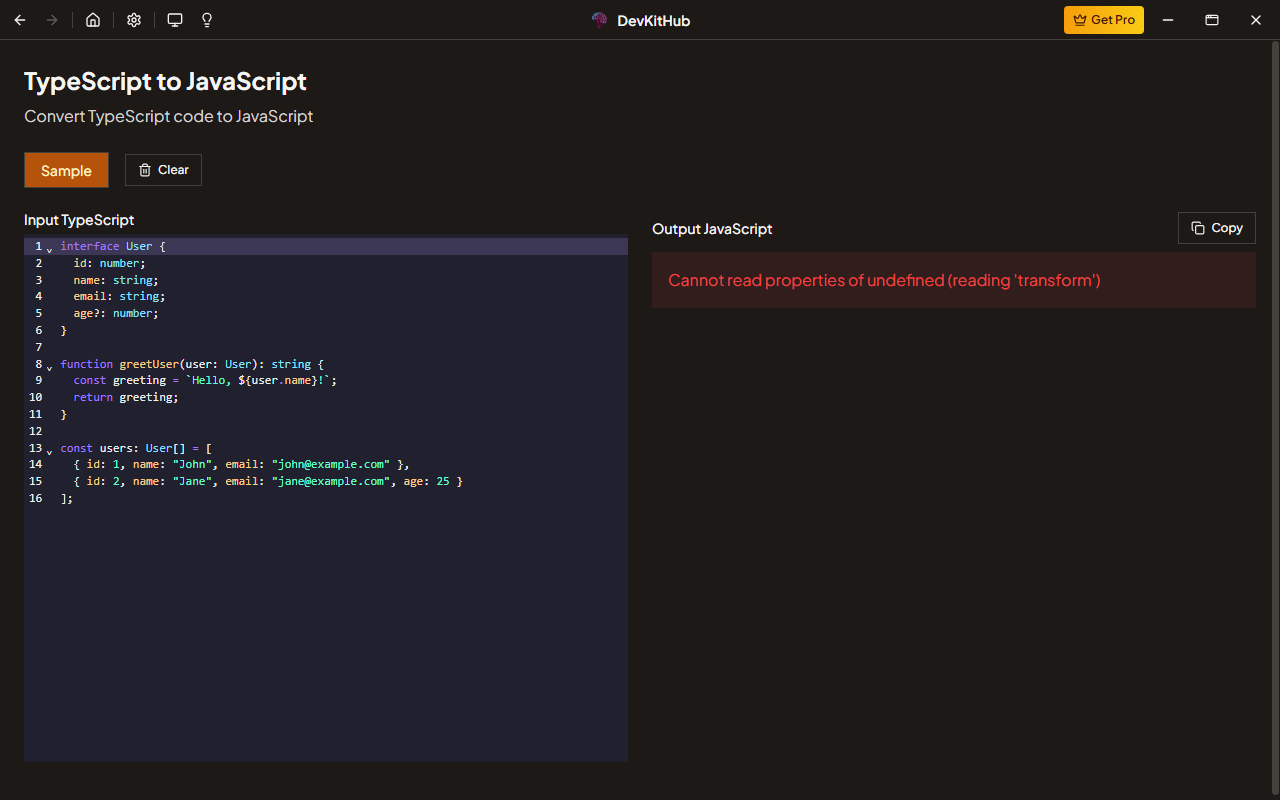This screenshot has width=1280, height=800.
Task: Click the lightbulb icon
Action: tap(207, 20)
